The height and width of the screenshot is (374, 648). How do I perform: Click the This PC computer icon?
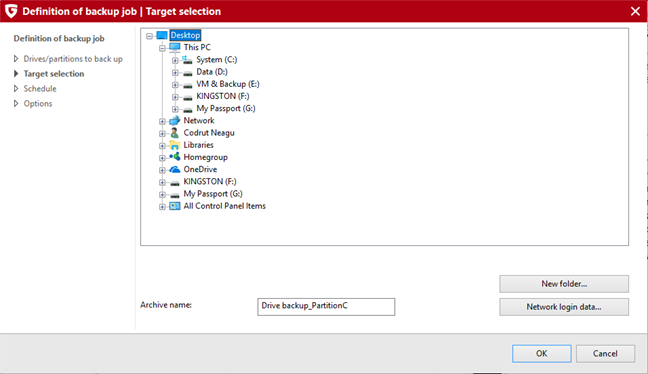coord(175,48)
